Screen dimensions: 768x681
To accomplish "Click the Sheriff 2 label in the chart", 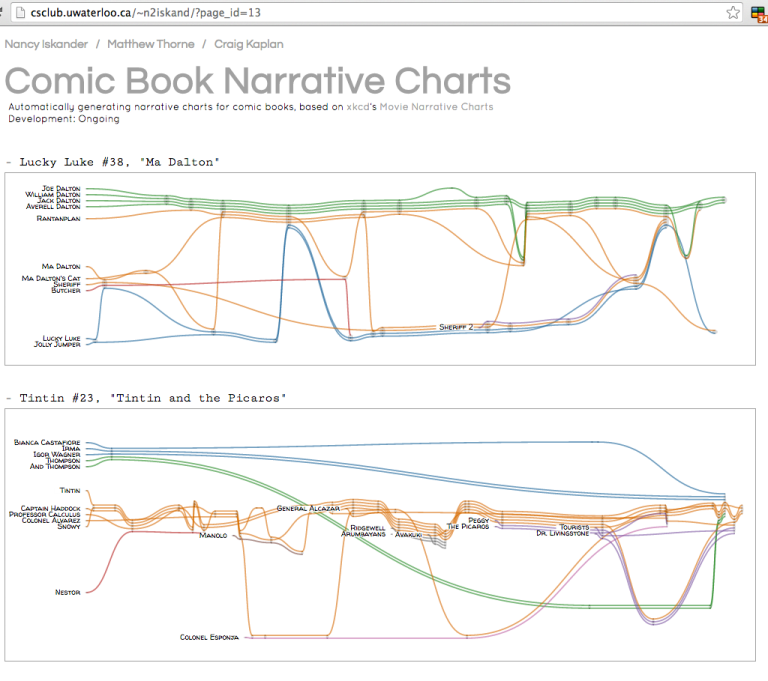I will coord(456,327).
